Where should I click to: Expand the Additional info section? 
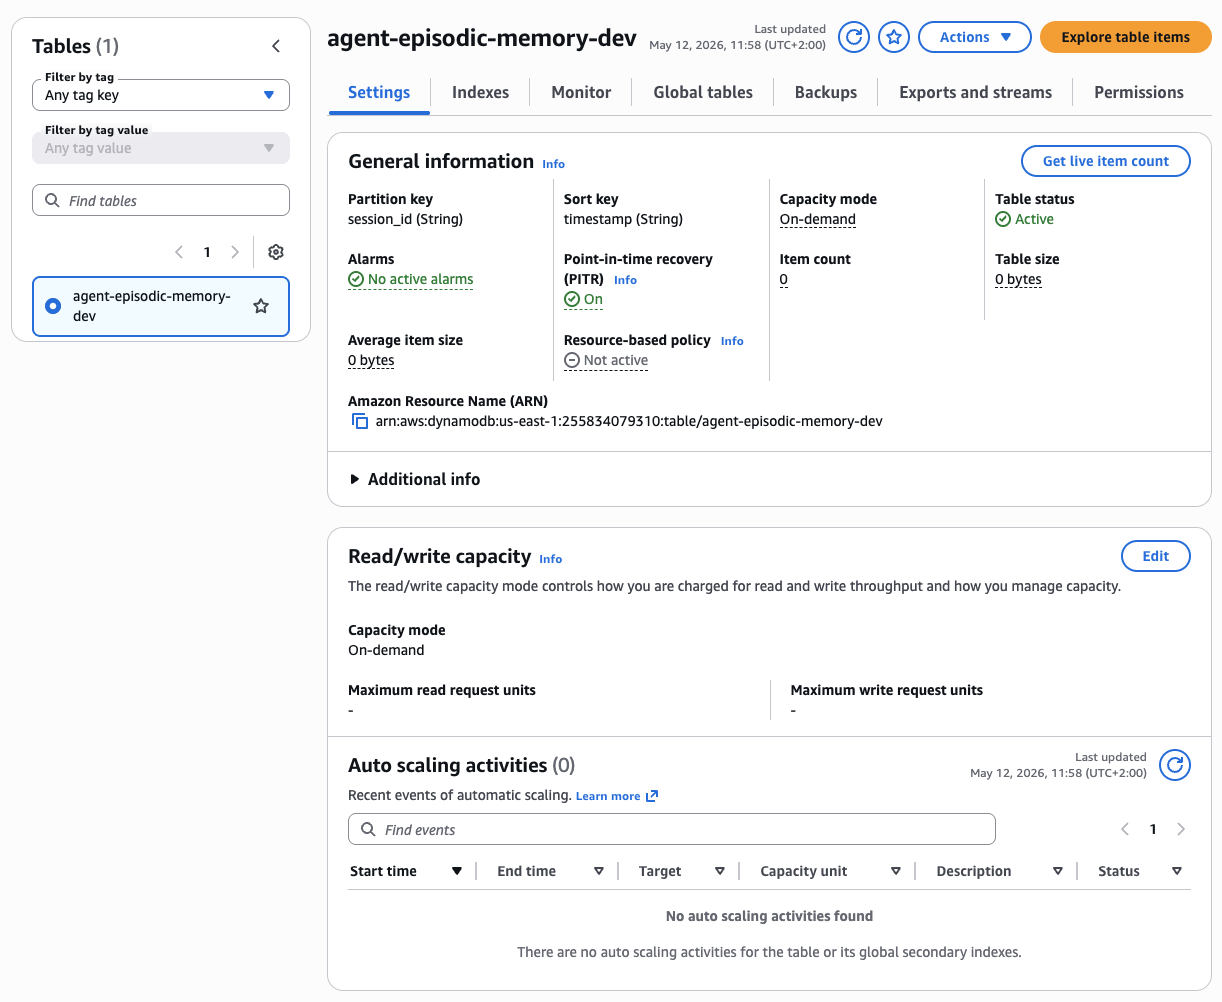click(415, 479)
